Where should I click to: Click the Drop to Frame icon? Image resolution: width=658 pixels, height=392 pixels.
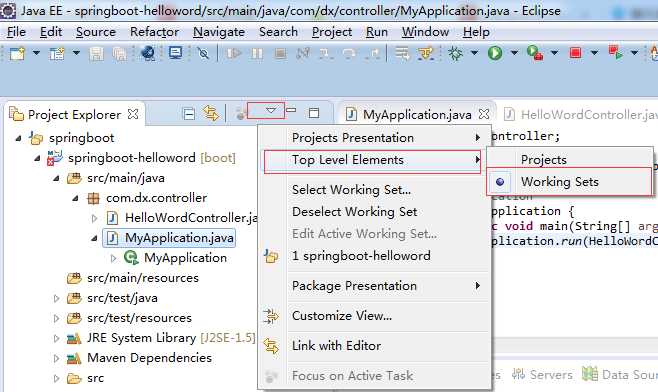pos(402,53)
